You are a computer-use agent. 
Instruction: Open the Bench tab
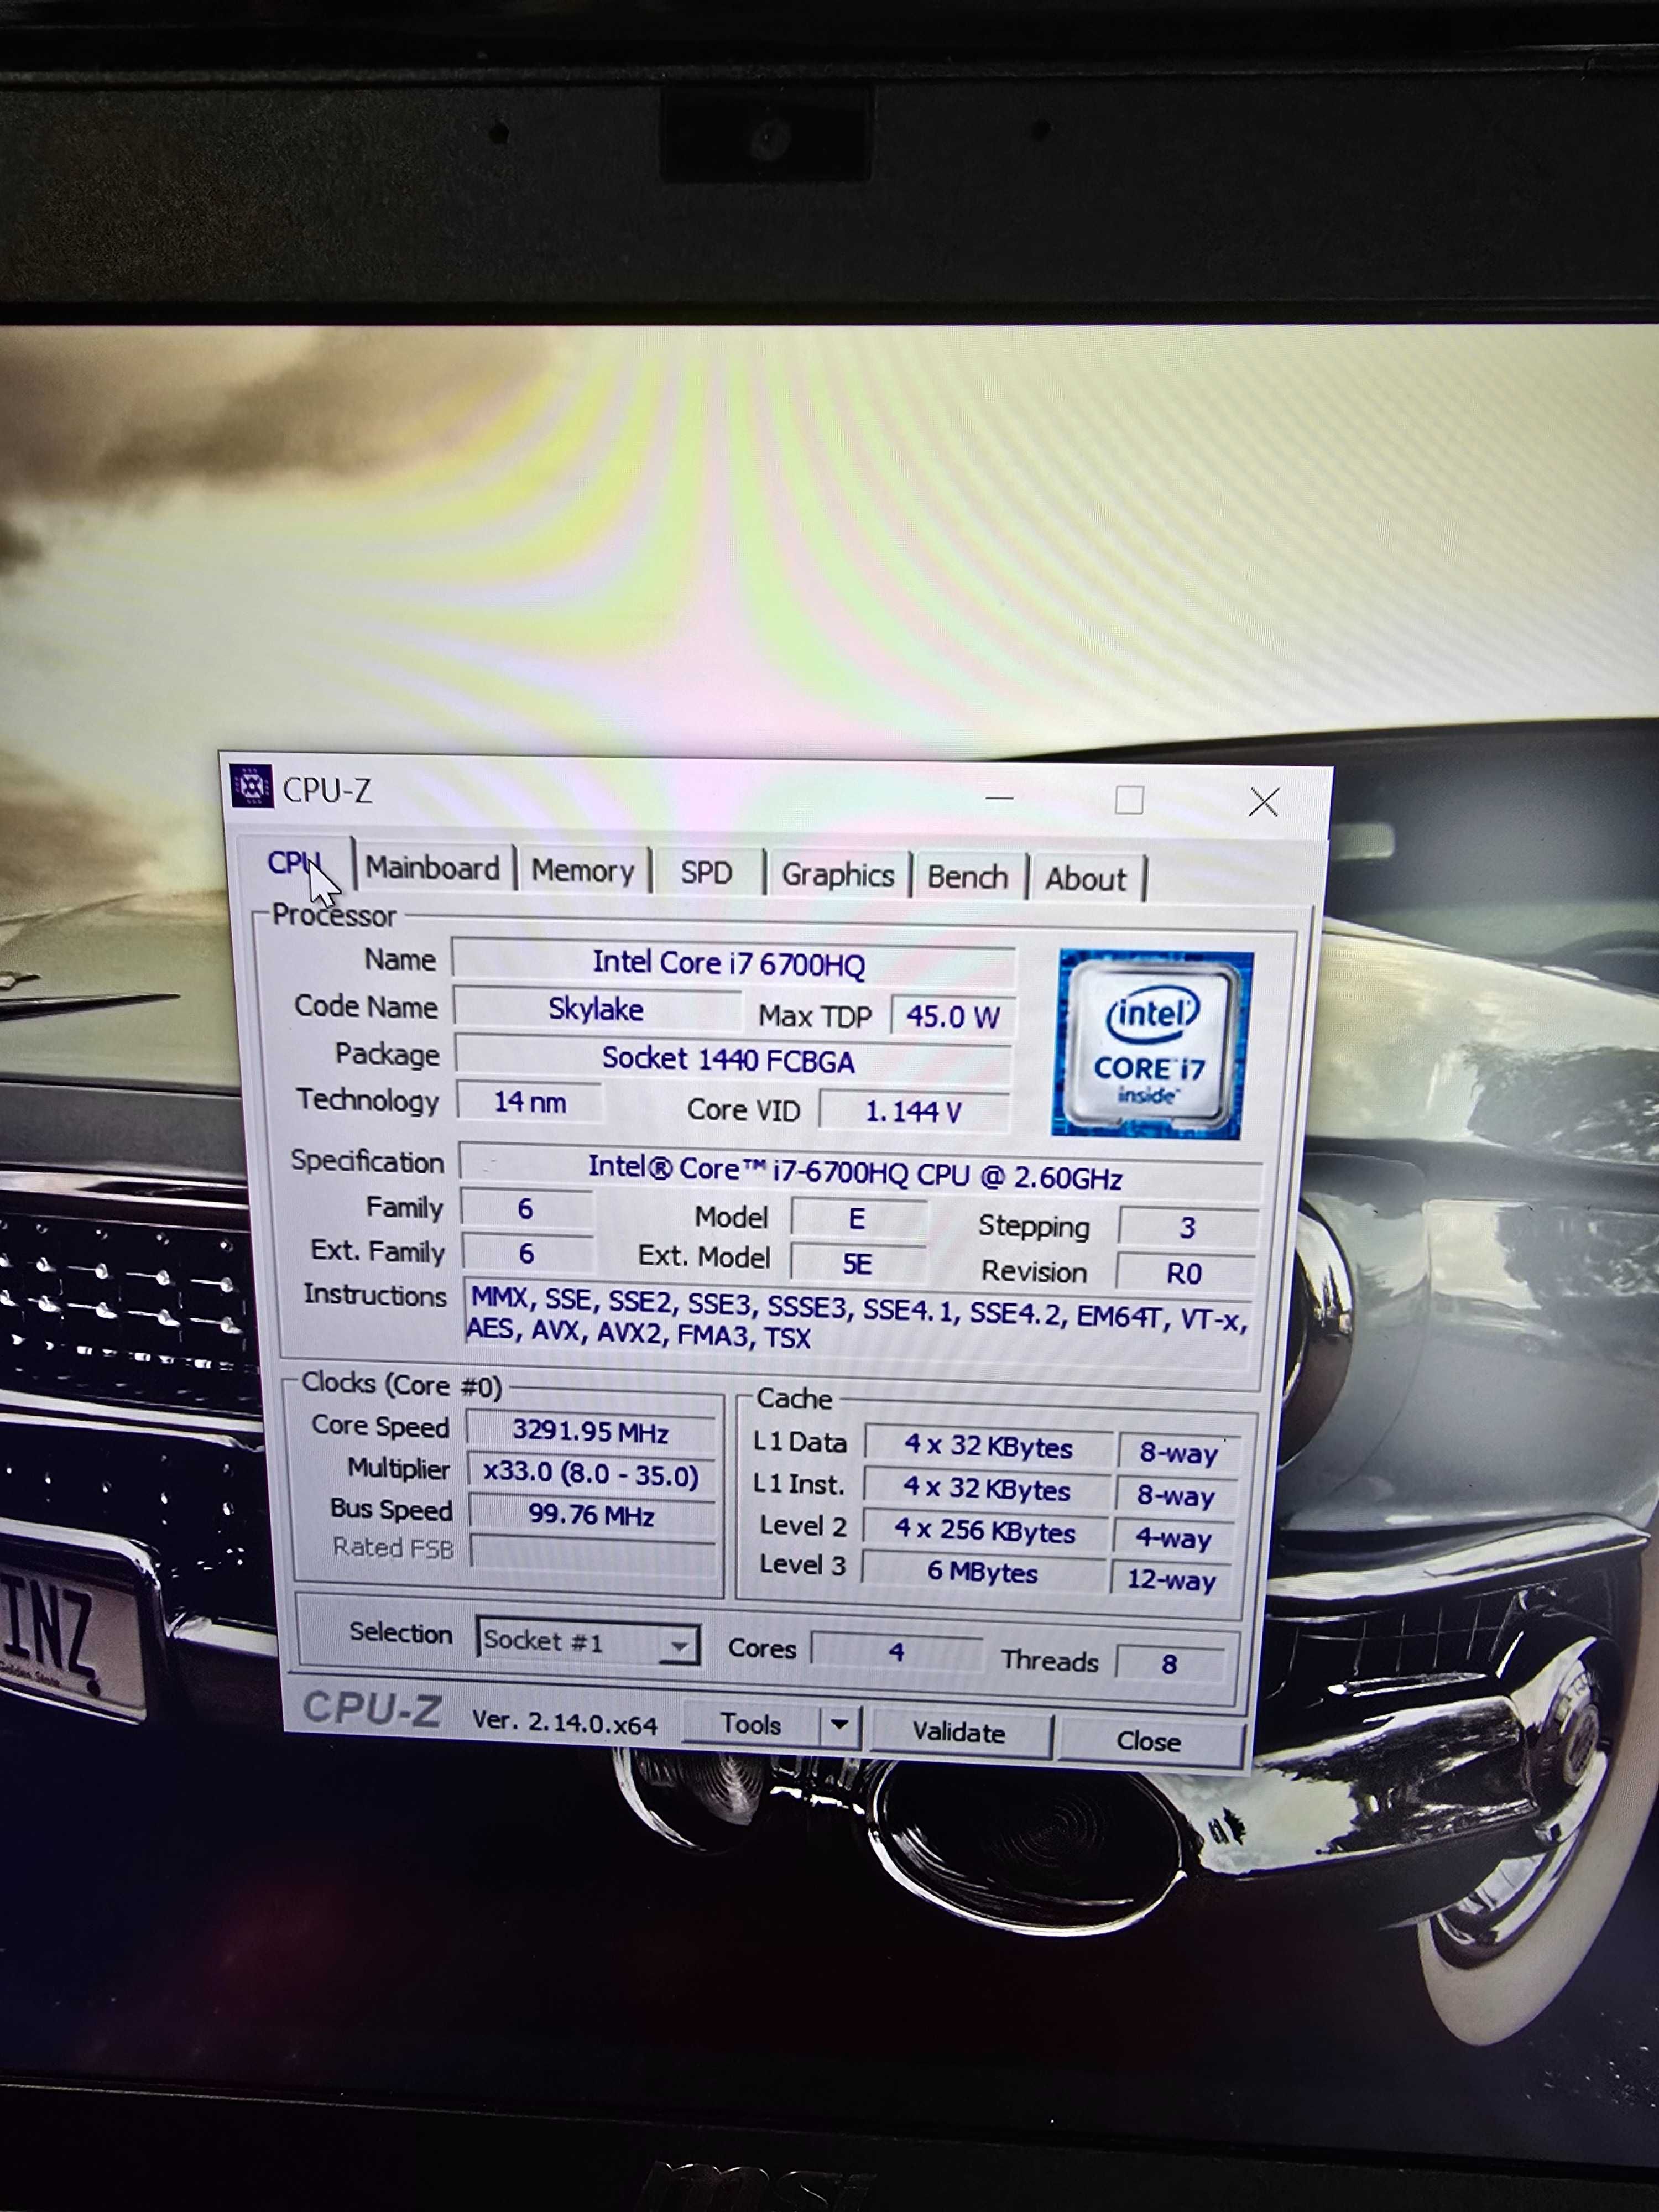coord(967,877)
